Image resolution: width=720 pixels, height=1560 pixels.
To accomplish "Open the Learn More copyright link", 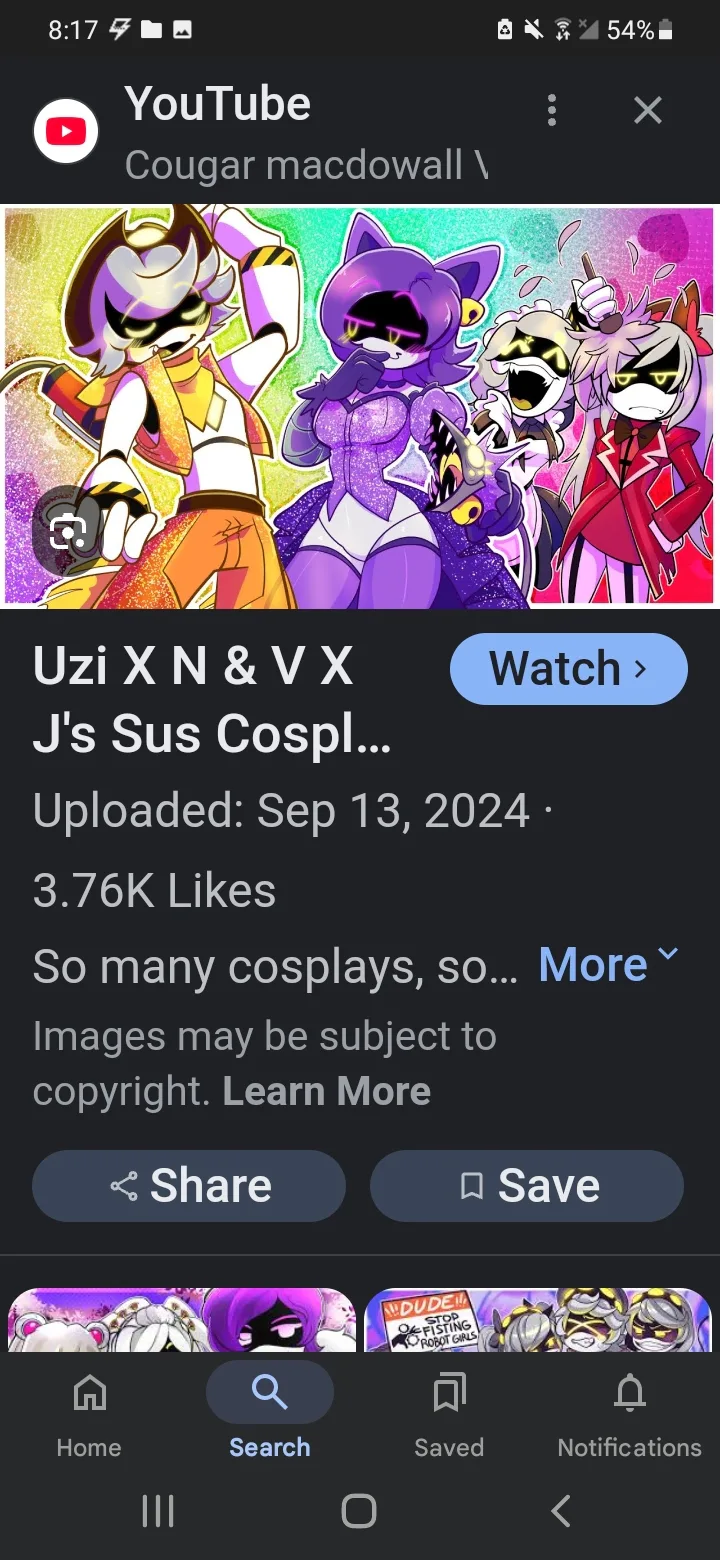I will [326, 1091].
